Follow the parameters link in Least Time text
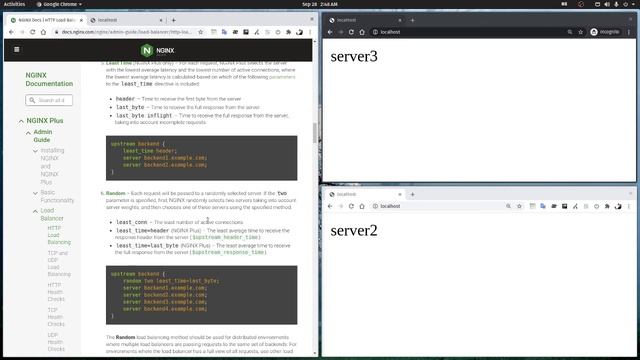640x360 pixels. [282, 77]
